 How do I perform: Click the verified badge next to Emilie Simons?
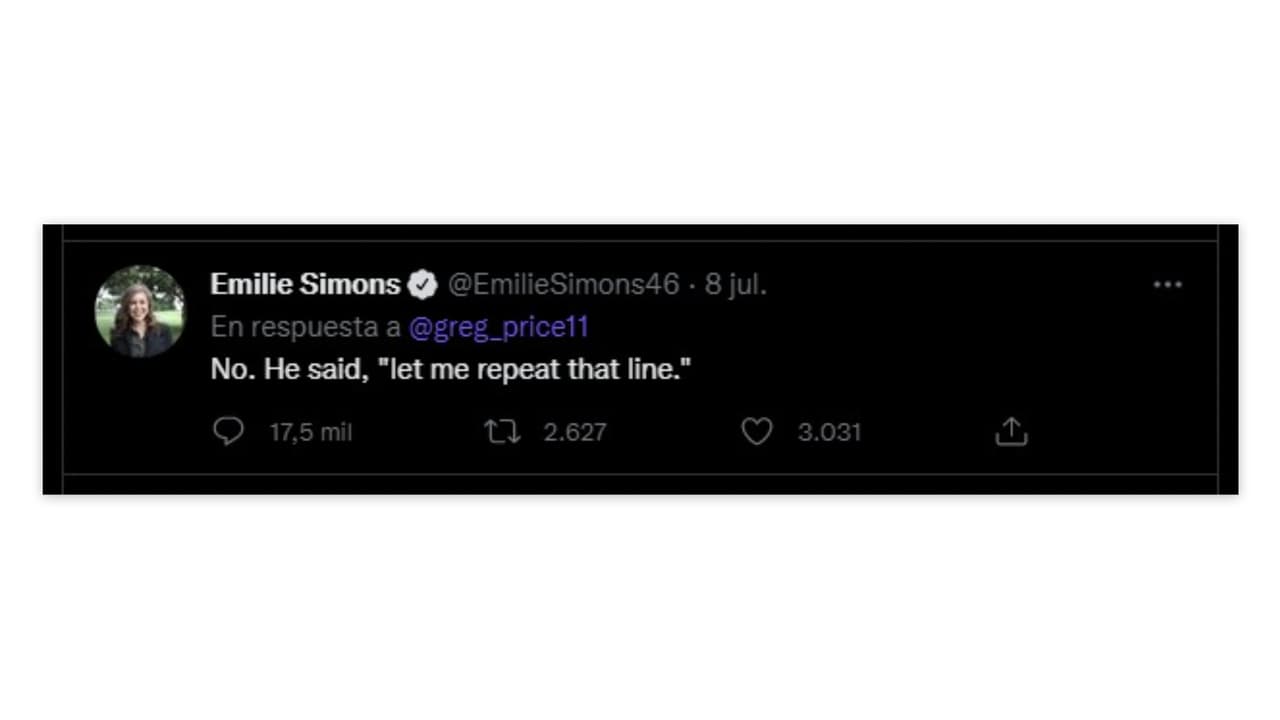[423, 285]
